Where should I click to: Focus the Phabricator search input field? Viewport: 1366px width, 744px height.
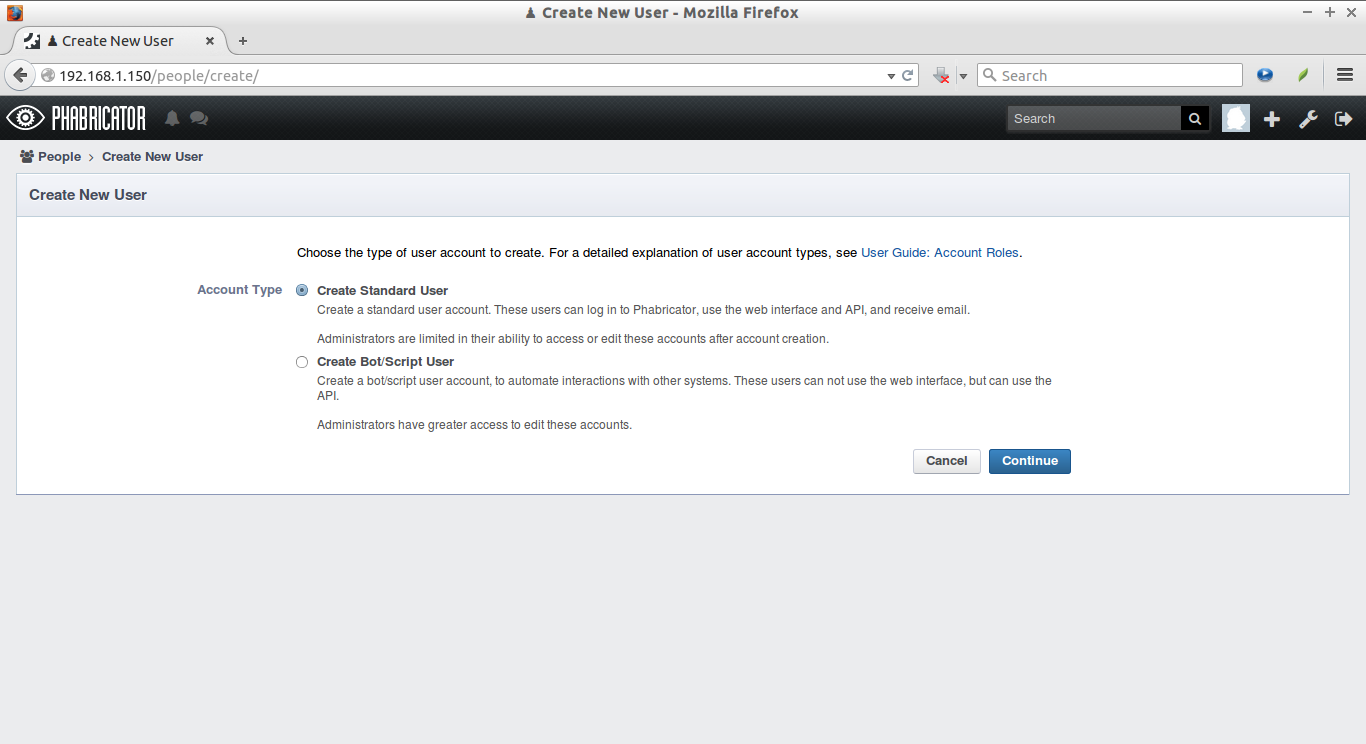tap(1094, 118)
